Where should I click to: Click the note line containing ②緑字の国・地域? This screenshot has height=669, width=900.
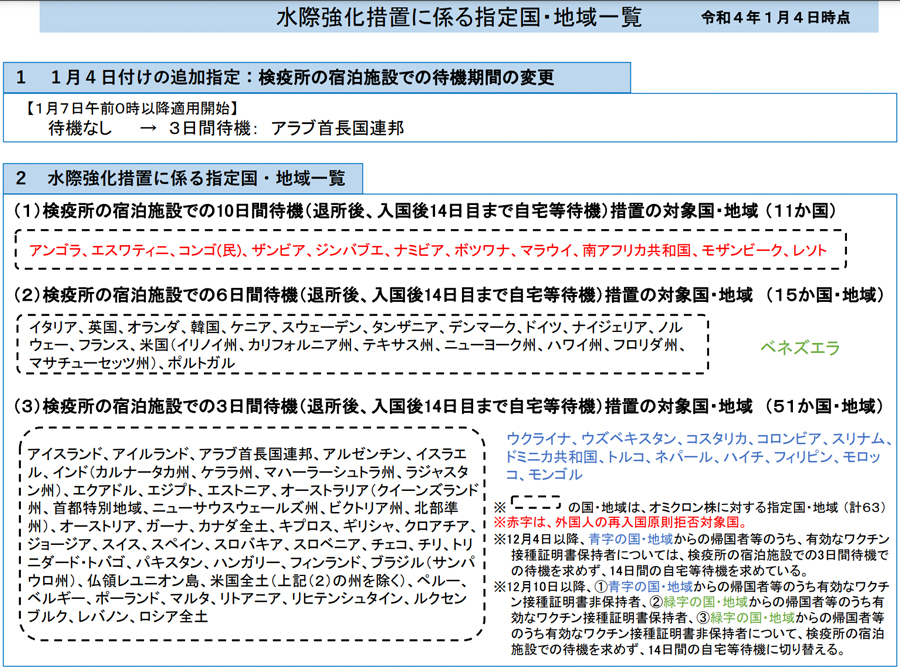click(x=697, y=602)
